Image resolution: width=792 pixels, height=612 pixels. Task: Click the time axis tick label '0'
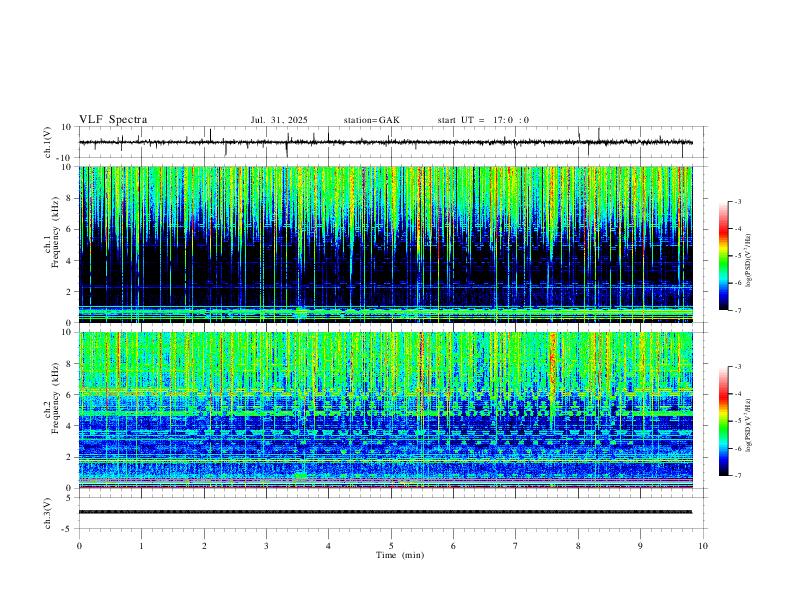coord(79,546)
